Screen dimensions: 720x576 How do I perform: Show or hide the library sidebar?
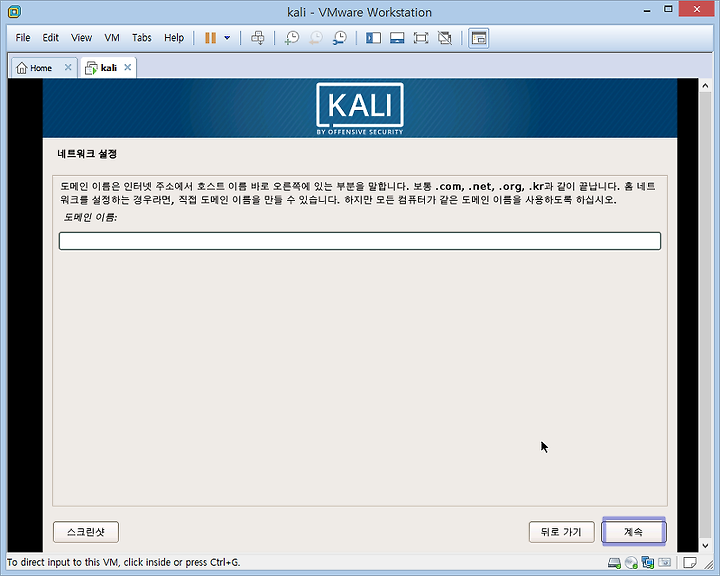point(373,38)
